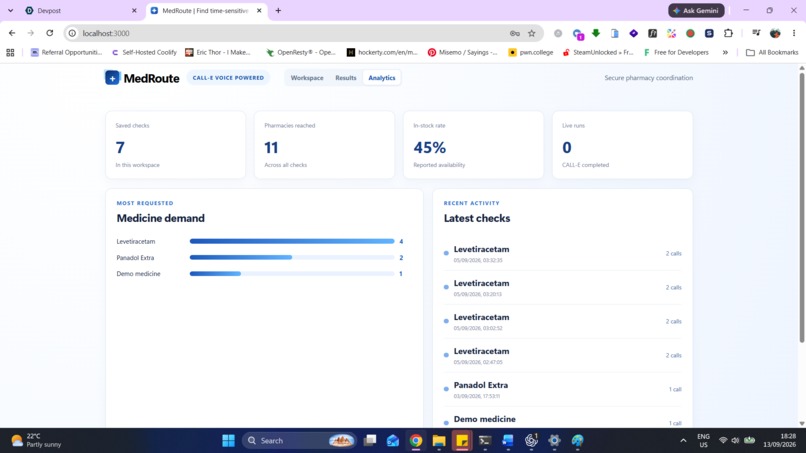The height and width of the screenshot is (453, 806).
Task: Go forward in browser history
Action: 31,33
